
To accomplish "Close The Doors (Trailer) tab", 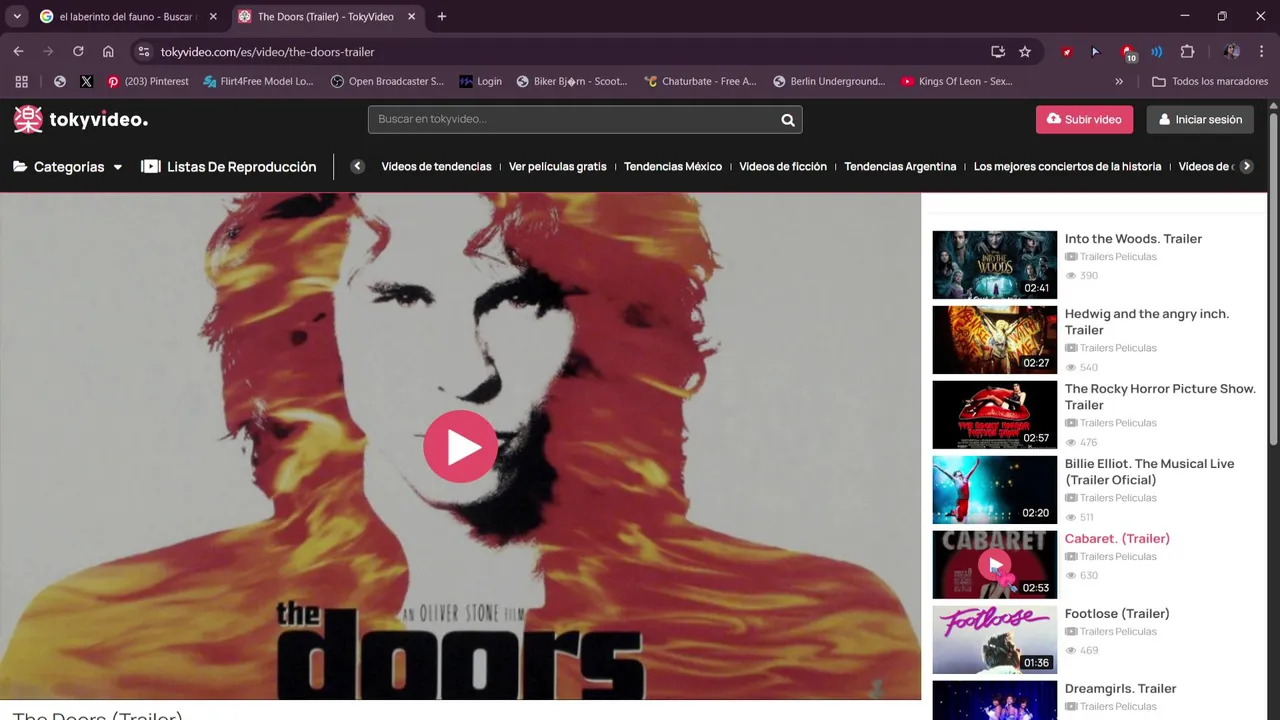I will pos(411,17).
